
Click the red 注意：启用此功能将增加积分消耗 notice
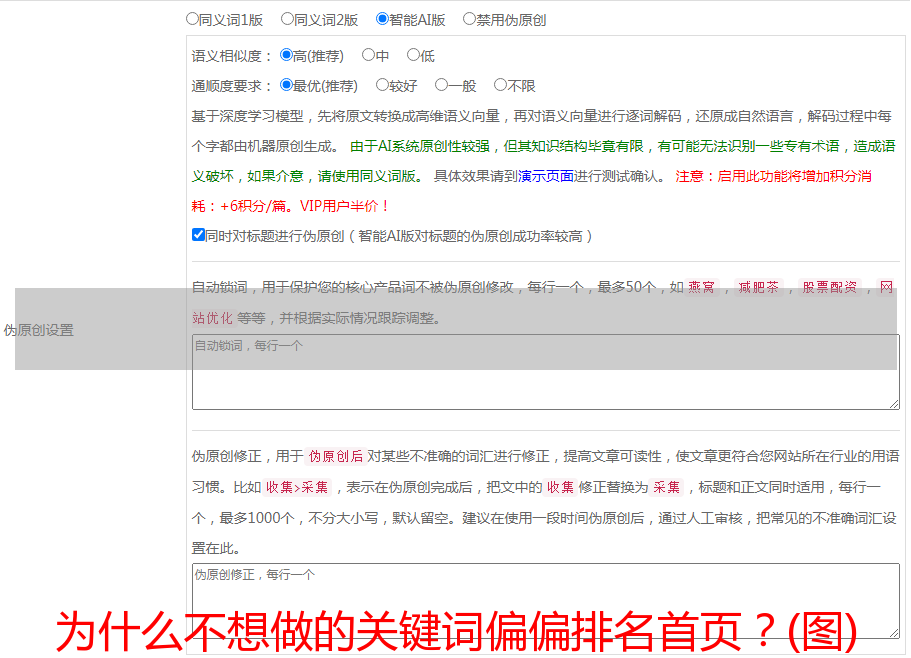[x=532, y=191]
